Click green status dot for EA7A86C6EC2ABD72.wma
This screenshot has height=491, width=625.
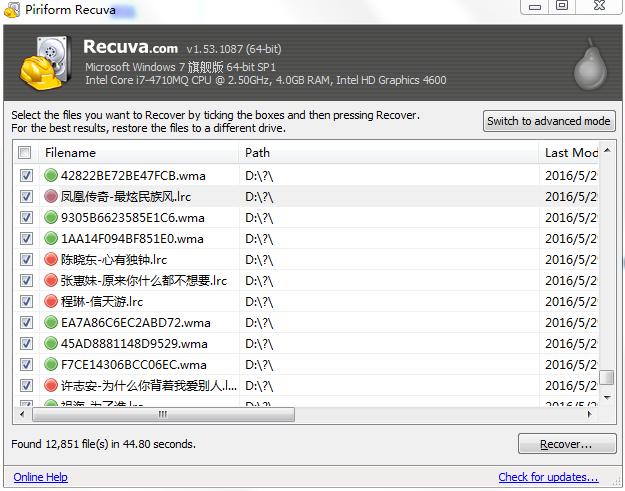[51, 322]
